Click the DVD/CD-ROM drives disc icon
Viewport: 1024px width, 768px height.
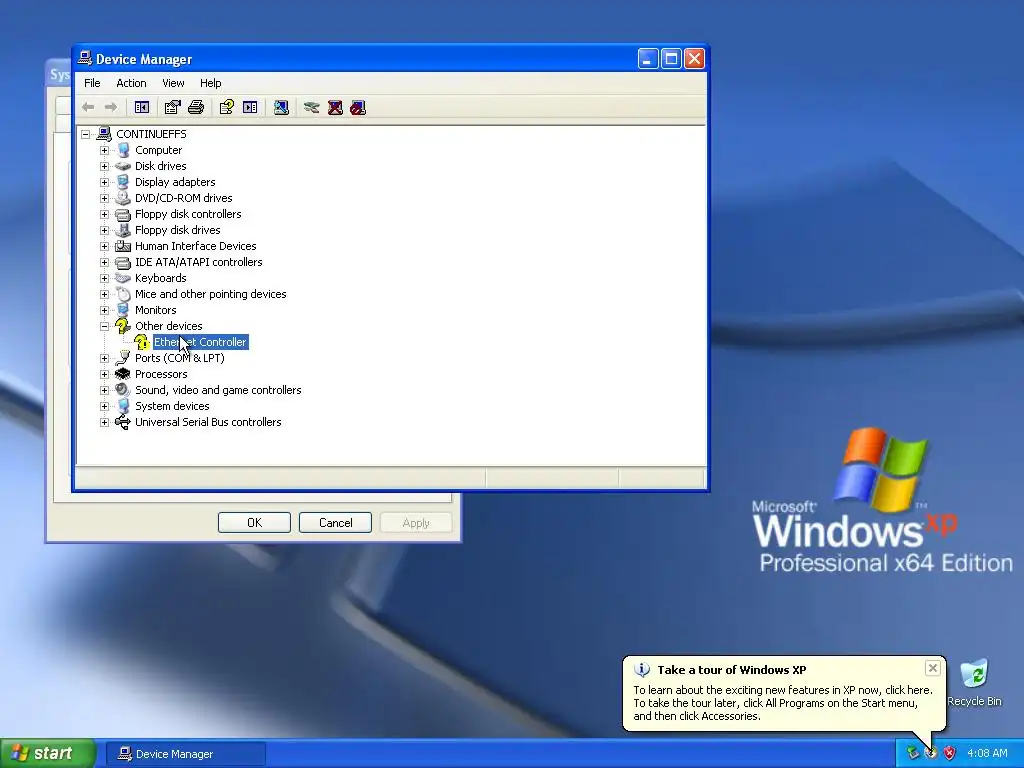[x=123, y=198]
